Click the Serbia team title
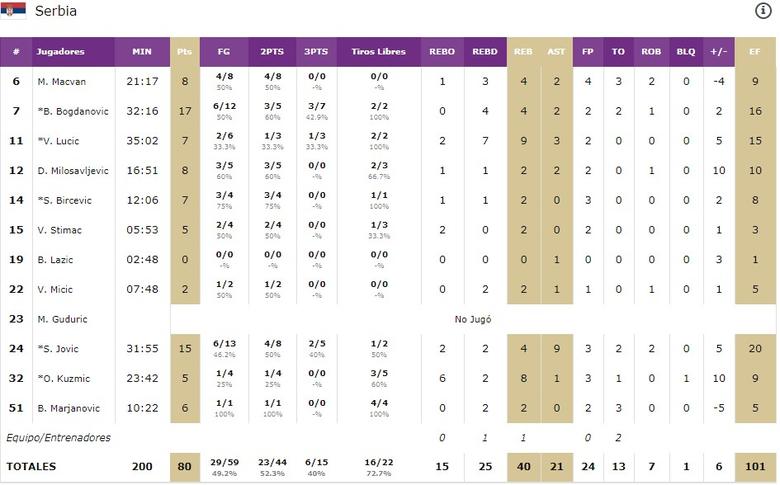This screenshot has width=780, height=485. [x=55, y=11]
